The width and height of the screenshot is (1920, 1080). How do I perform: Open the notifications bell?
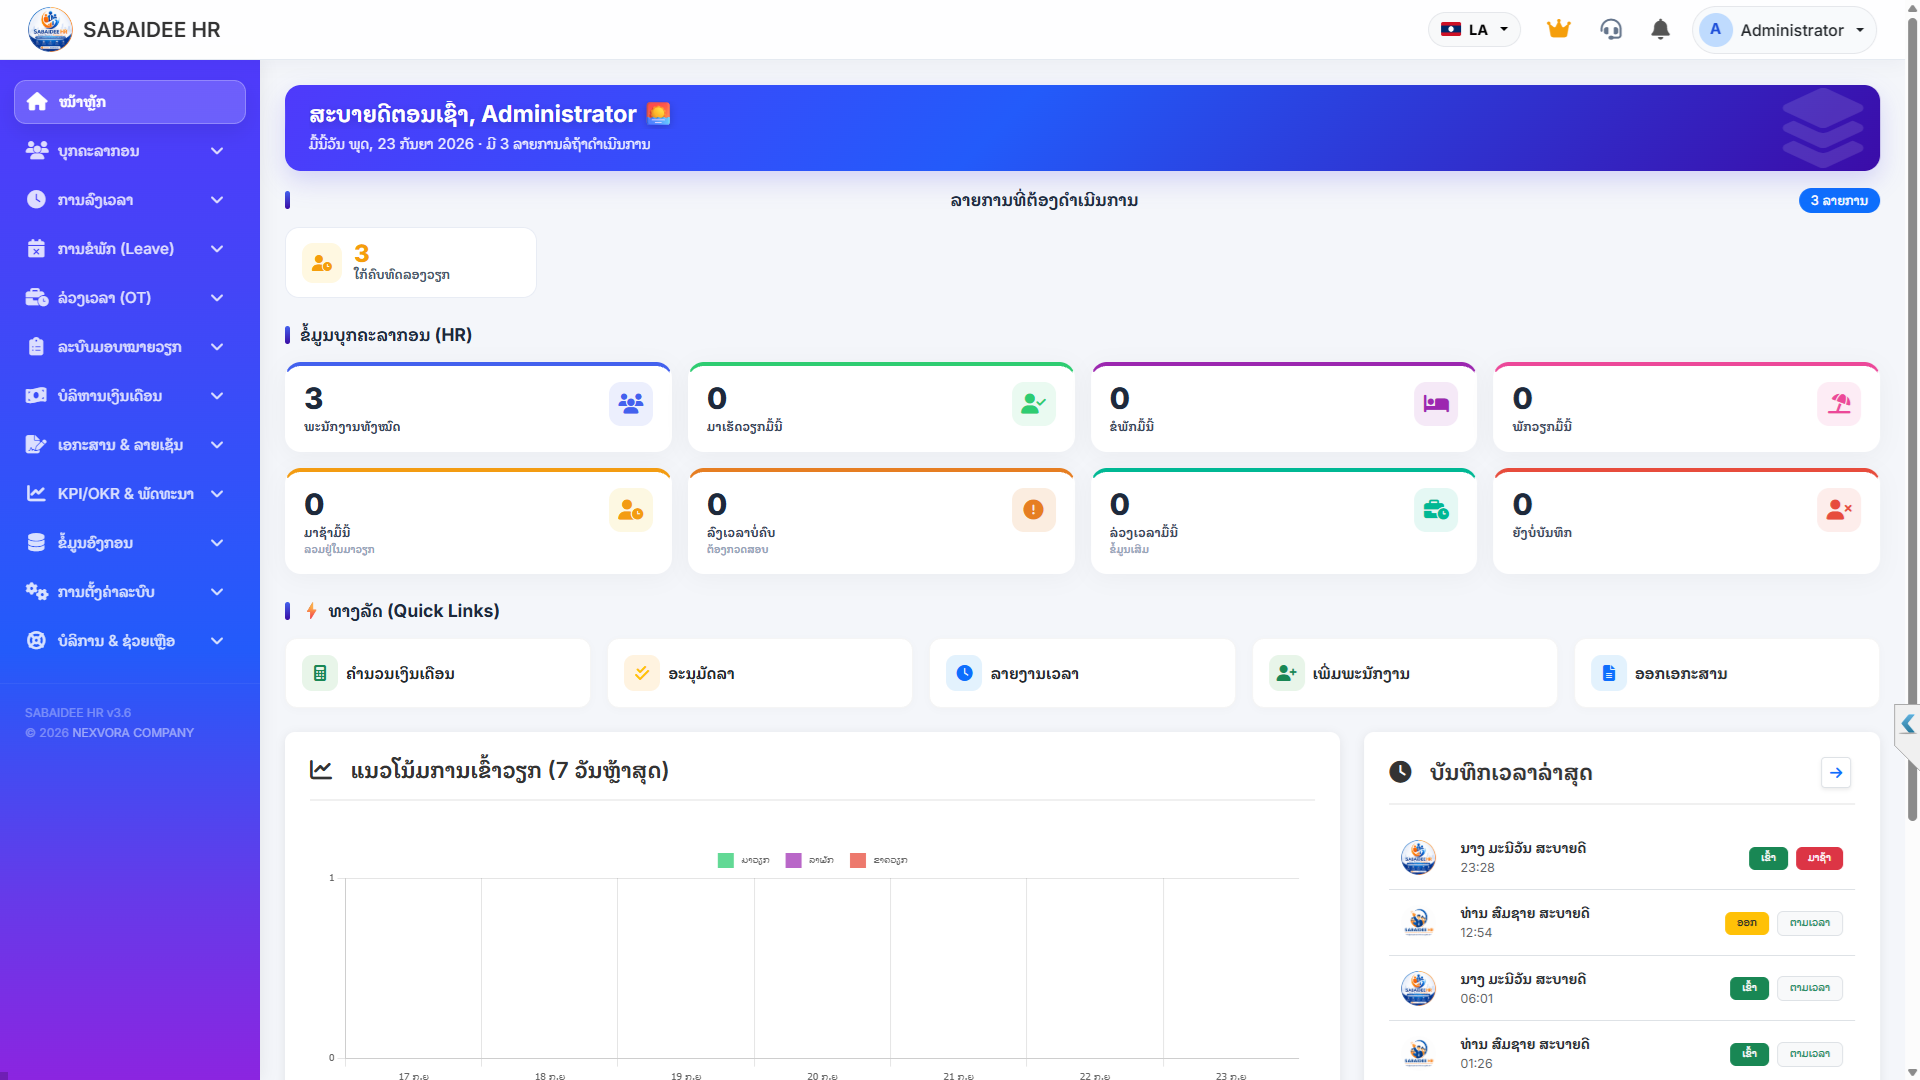click(1660, 29)
